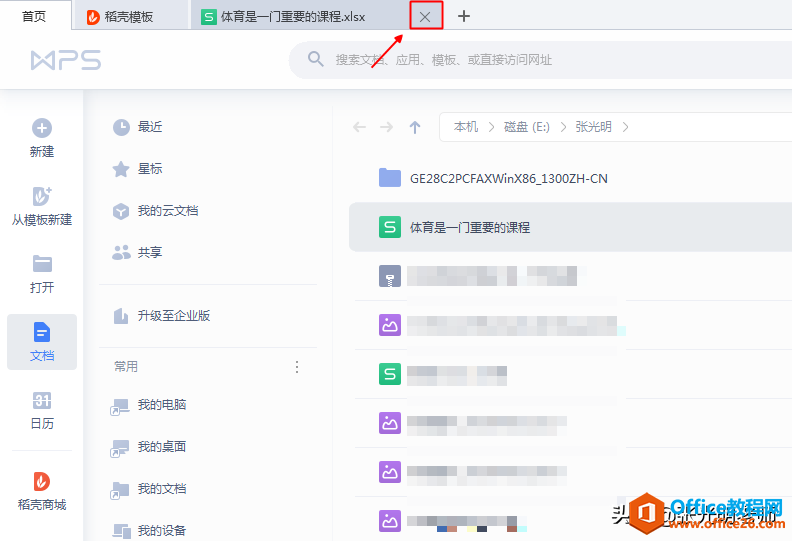Image resolution: width=792 pixels, height=541 pixels.
Task: Expand the chevron after 张光明 in path
Action: (625, 127)
